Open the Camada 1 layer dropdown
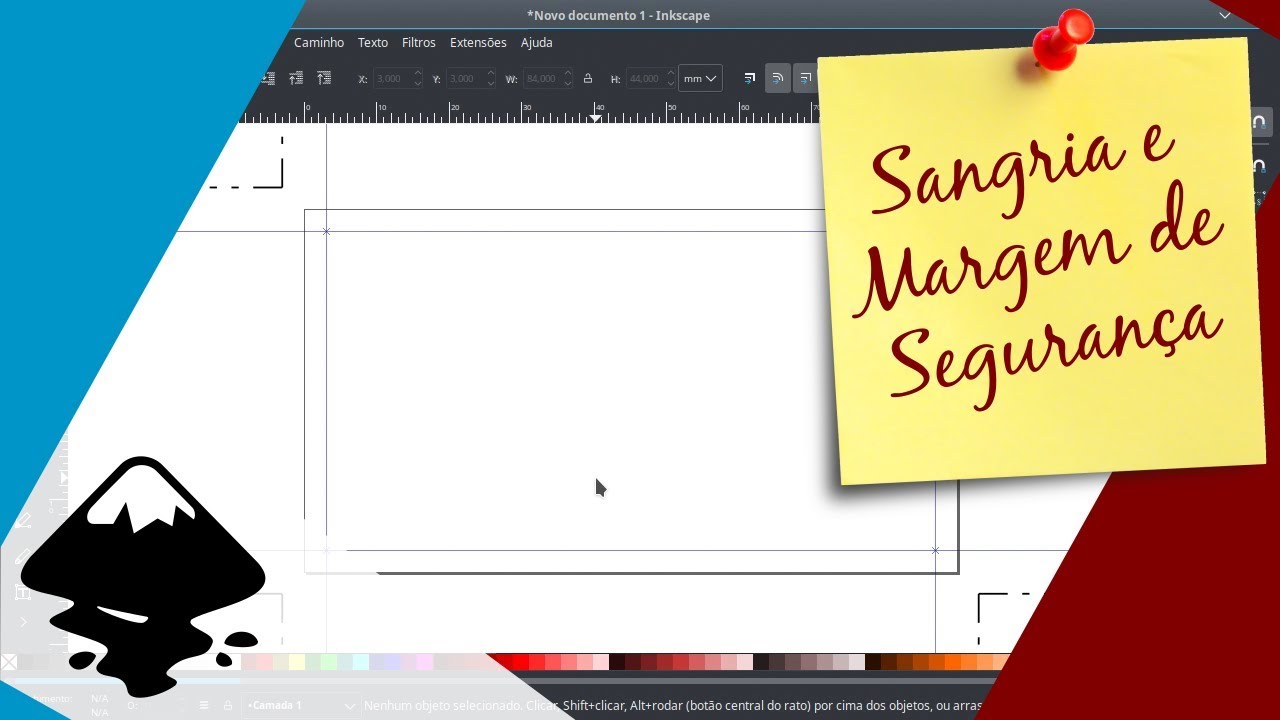This screenshot has height=720, width=1280. (301, 705)
